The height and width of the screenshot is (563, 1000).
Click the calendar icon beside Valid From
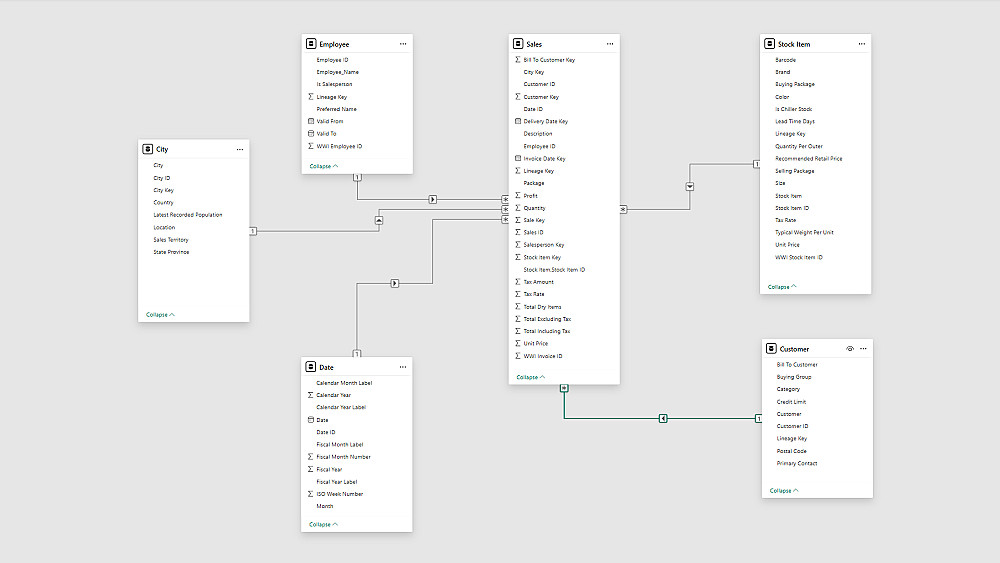[311, 121]
